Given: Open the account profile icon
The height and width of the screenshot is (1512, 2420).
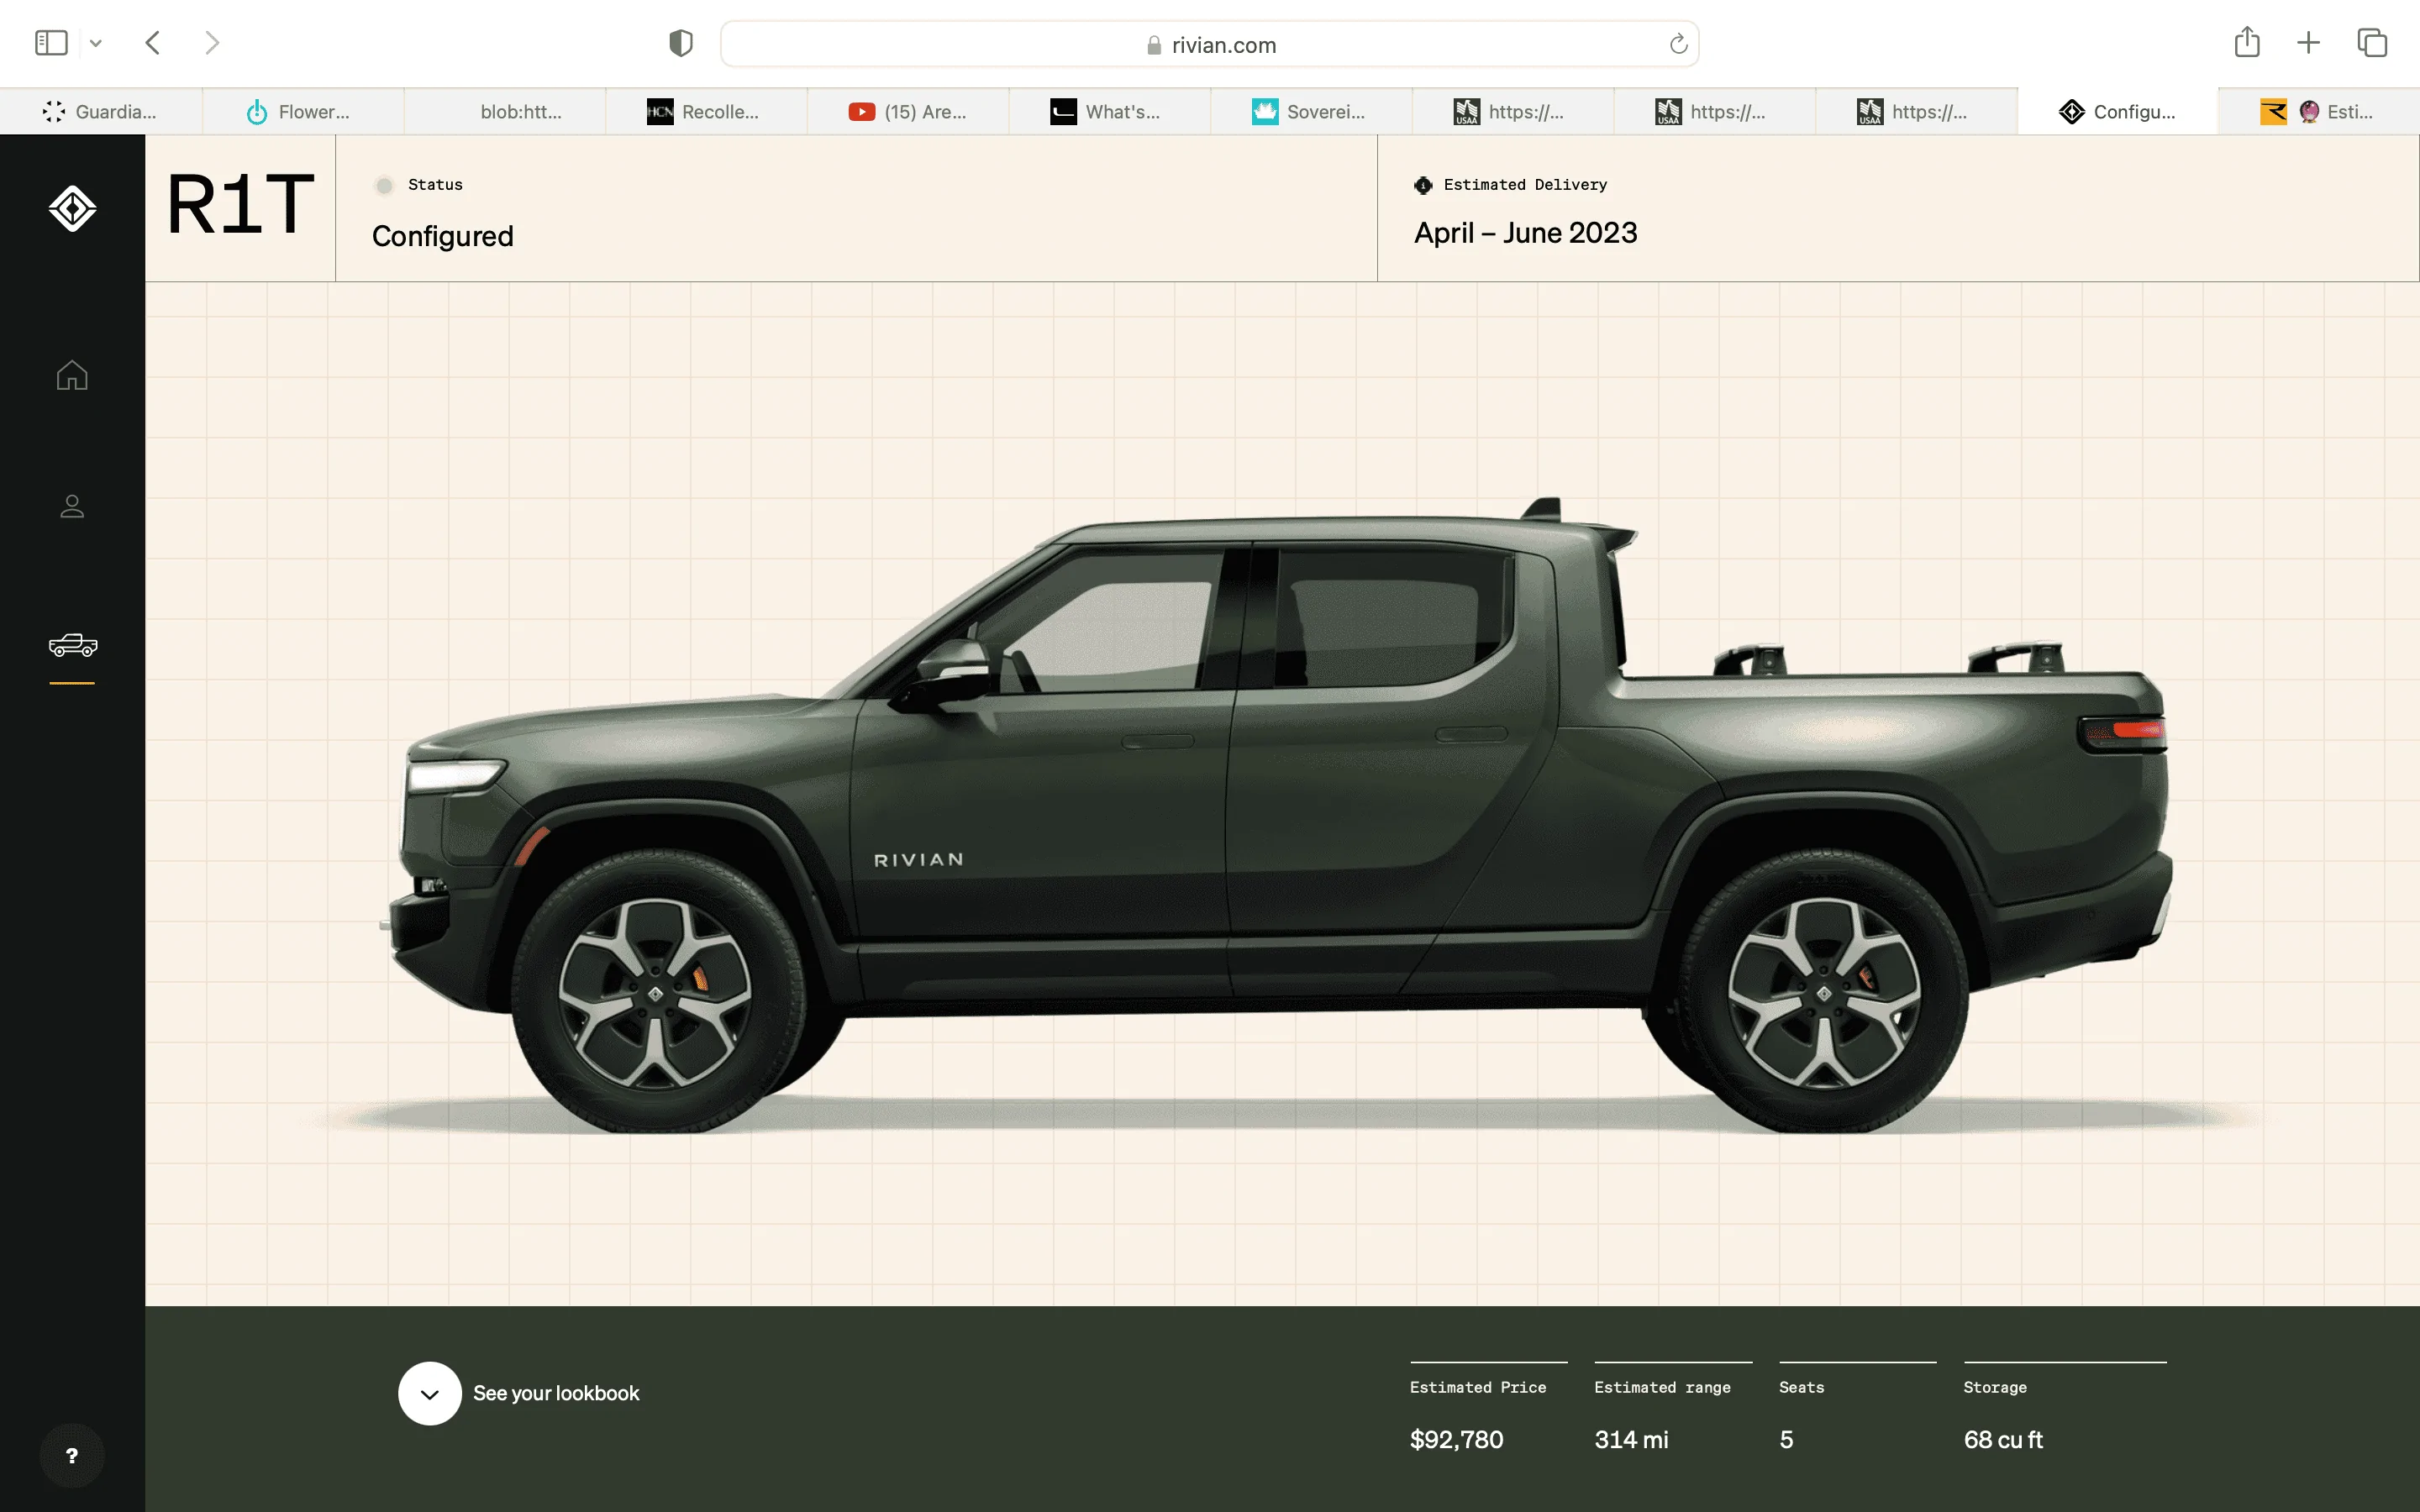Looking at the screenshot, I should tap(72, 506).
